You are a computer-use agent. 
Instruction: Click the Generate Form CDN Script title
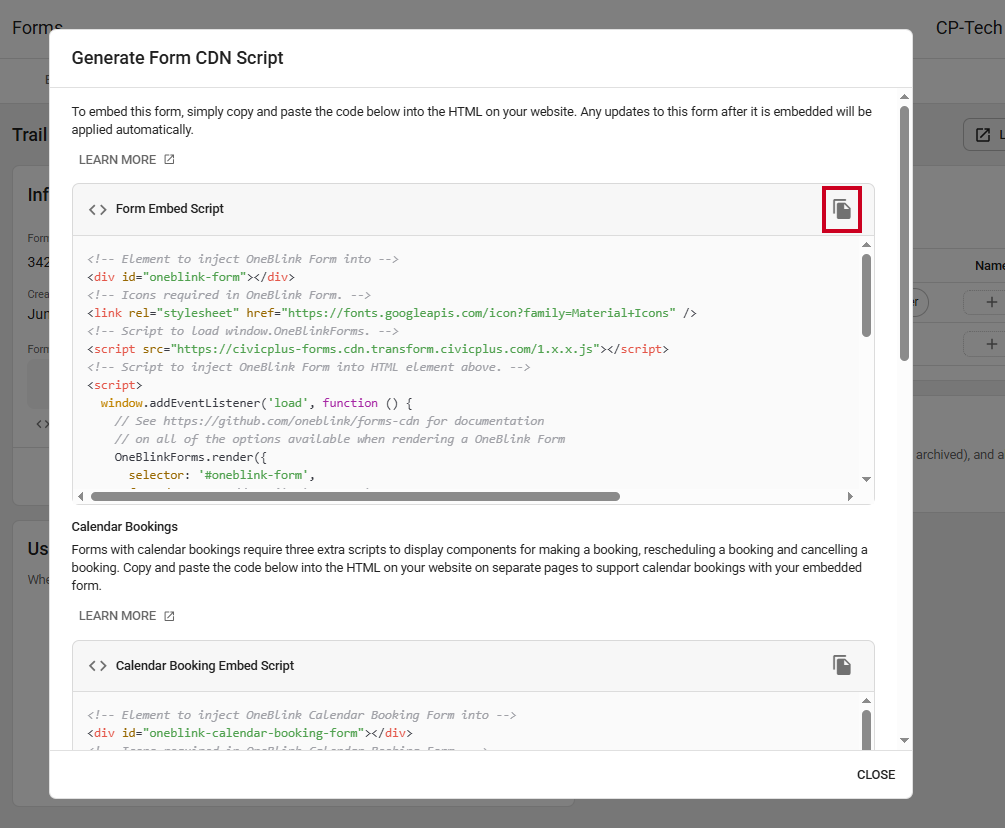pyautogui.click(x=177, y=58)
